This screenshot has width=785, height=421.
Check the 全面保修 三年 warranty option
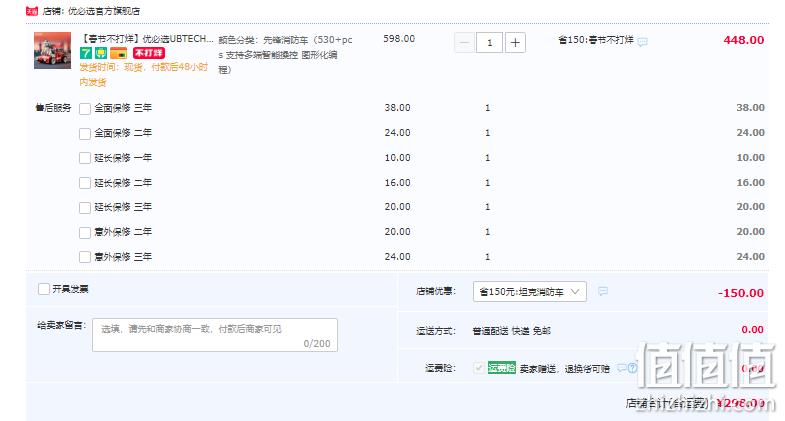[x=85, y=108]
